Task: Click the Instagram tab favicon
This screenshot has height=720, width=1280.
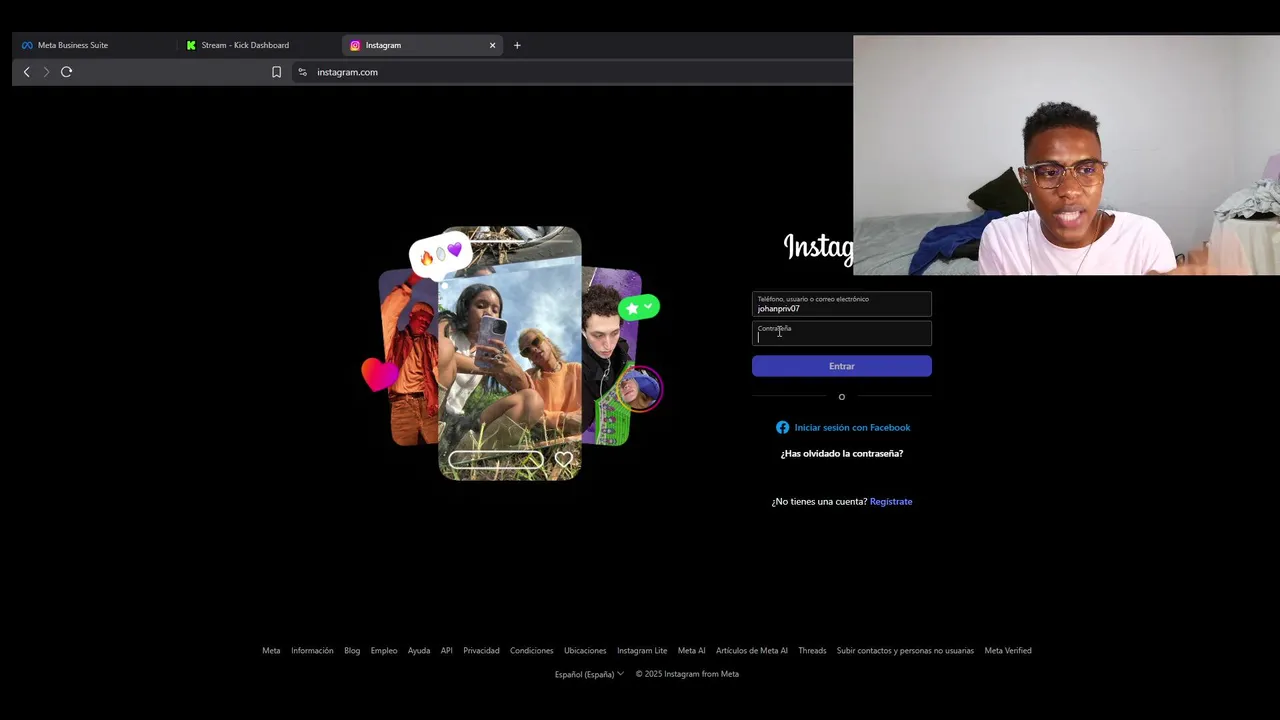Action: coord(355,45)
